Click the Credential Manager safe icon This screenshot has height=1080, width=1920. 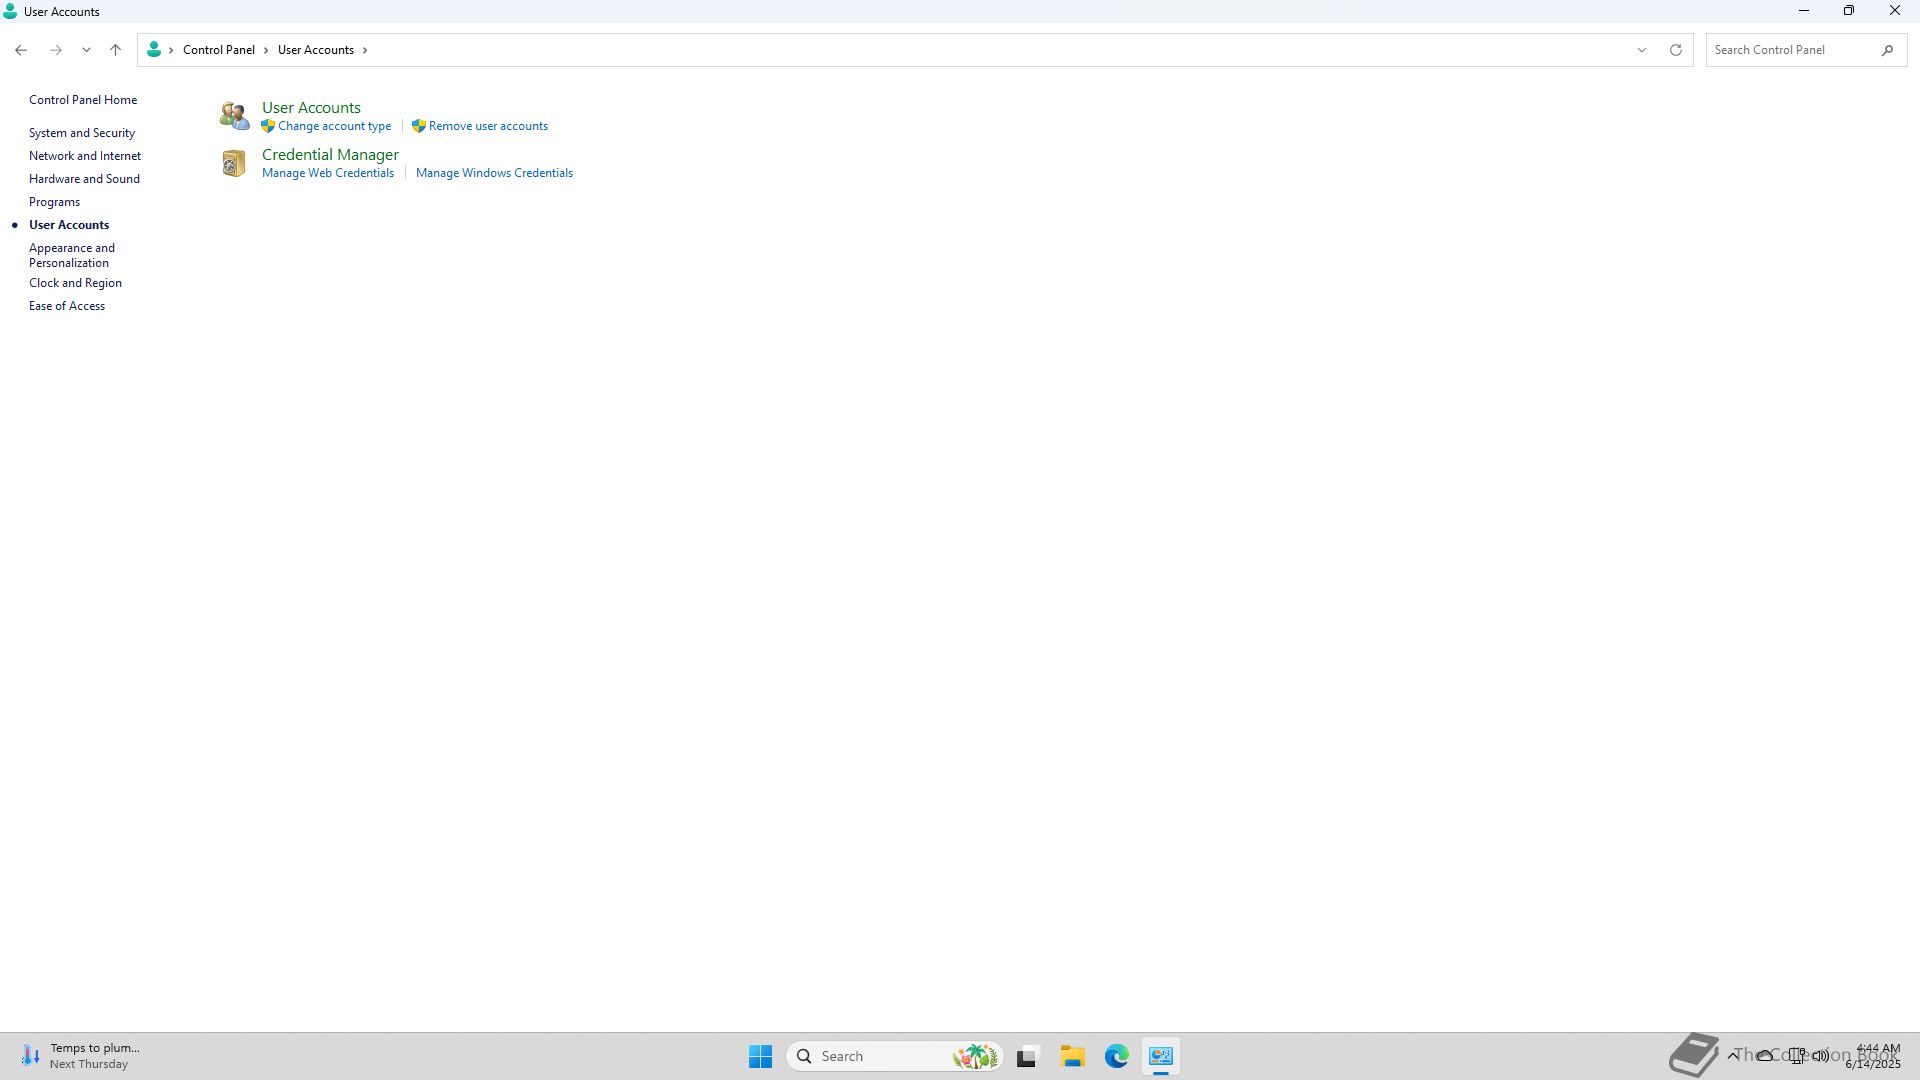pyautogui.click(x=234, y=163)
